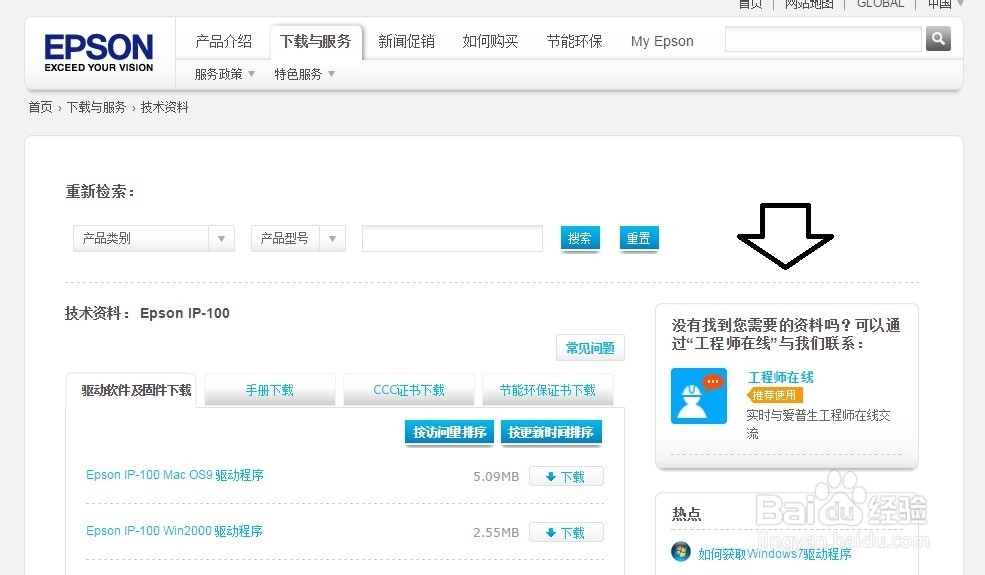Image resolution: width=985 pixels, height=575 pixels.
Task: Click GLOBAL in the top bar
Action: point(880,4)
